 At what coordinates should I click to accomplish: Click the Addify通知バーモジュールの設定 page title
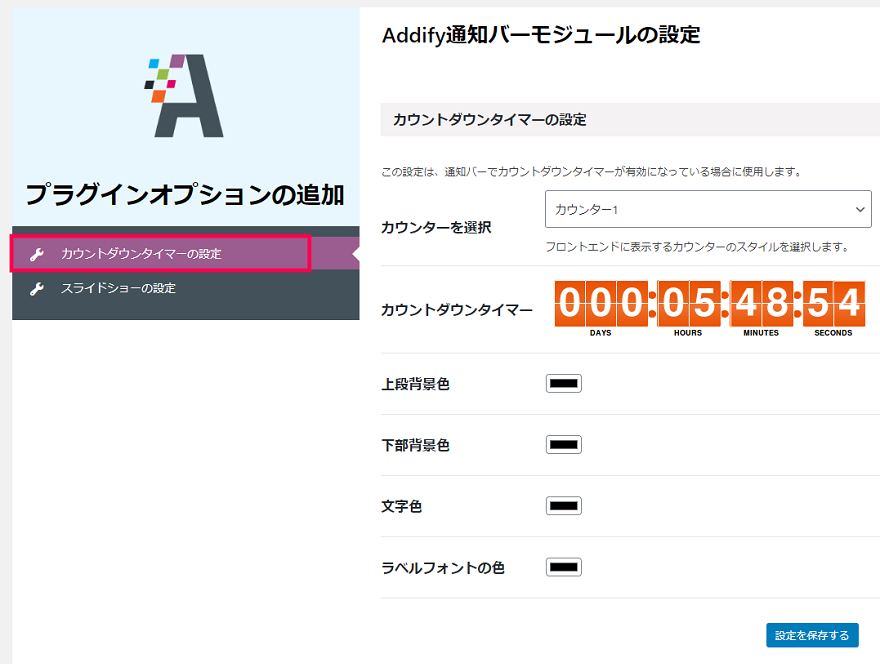coord(541,35)
